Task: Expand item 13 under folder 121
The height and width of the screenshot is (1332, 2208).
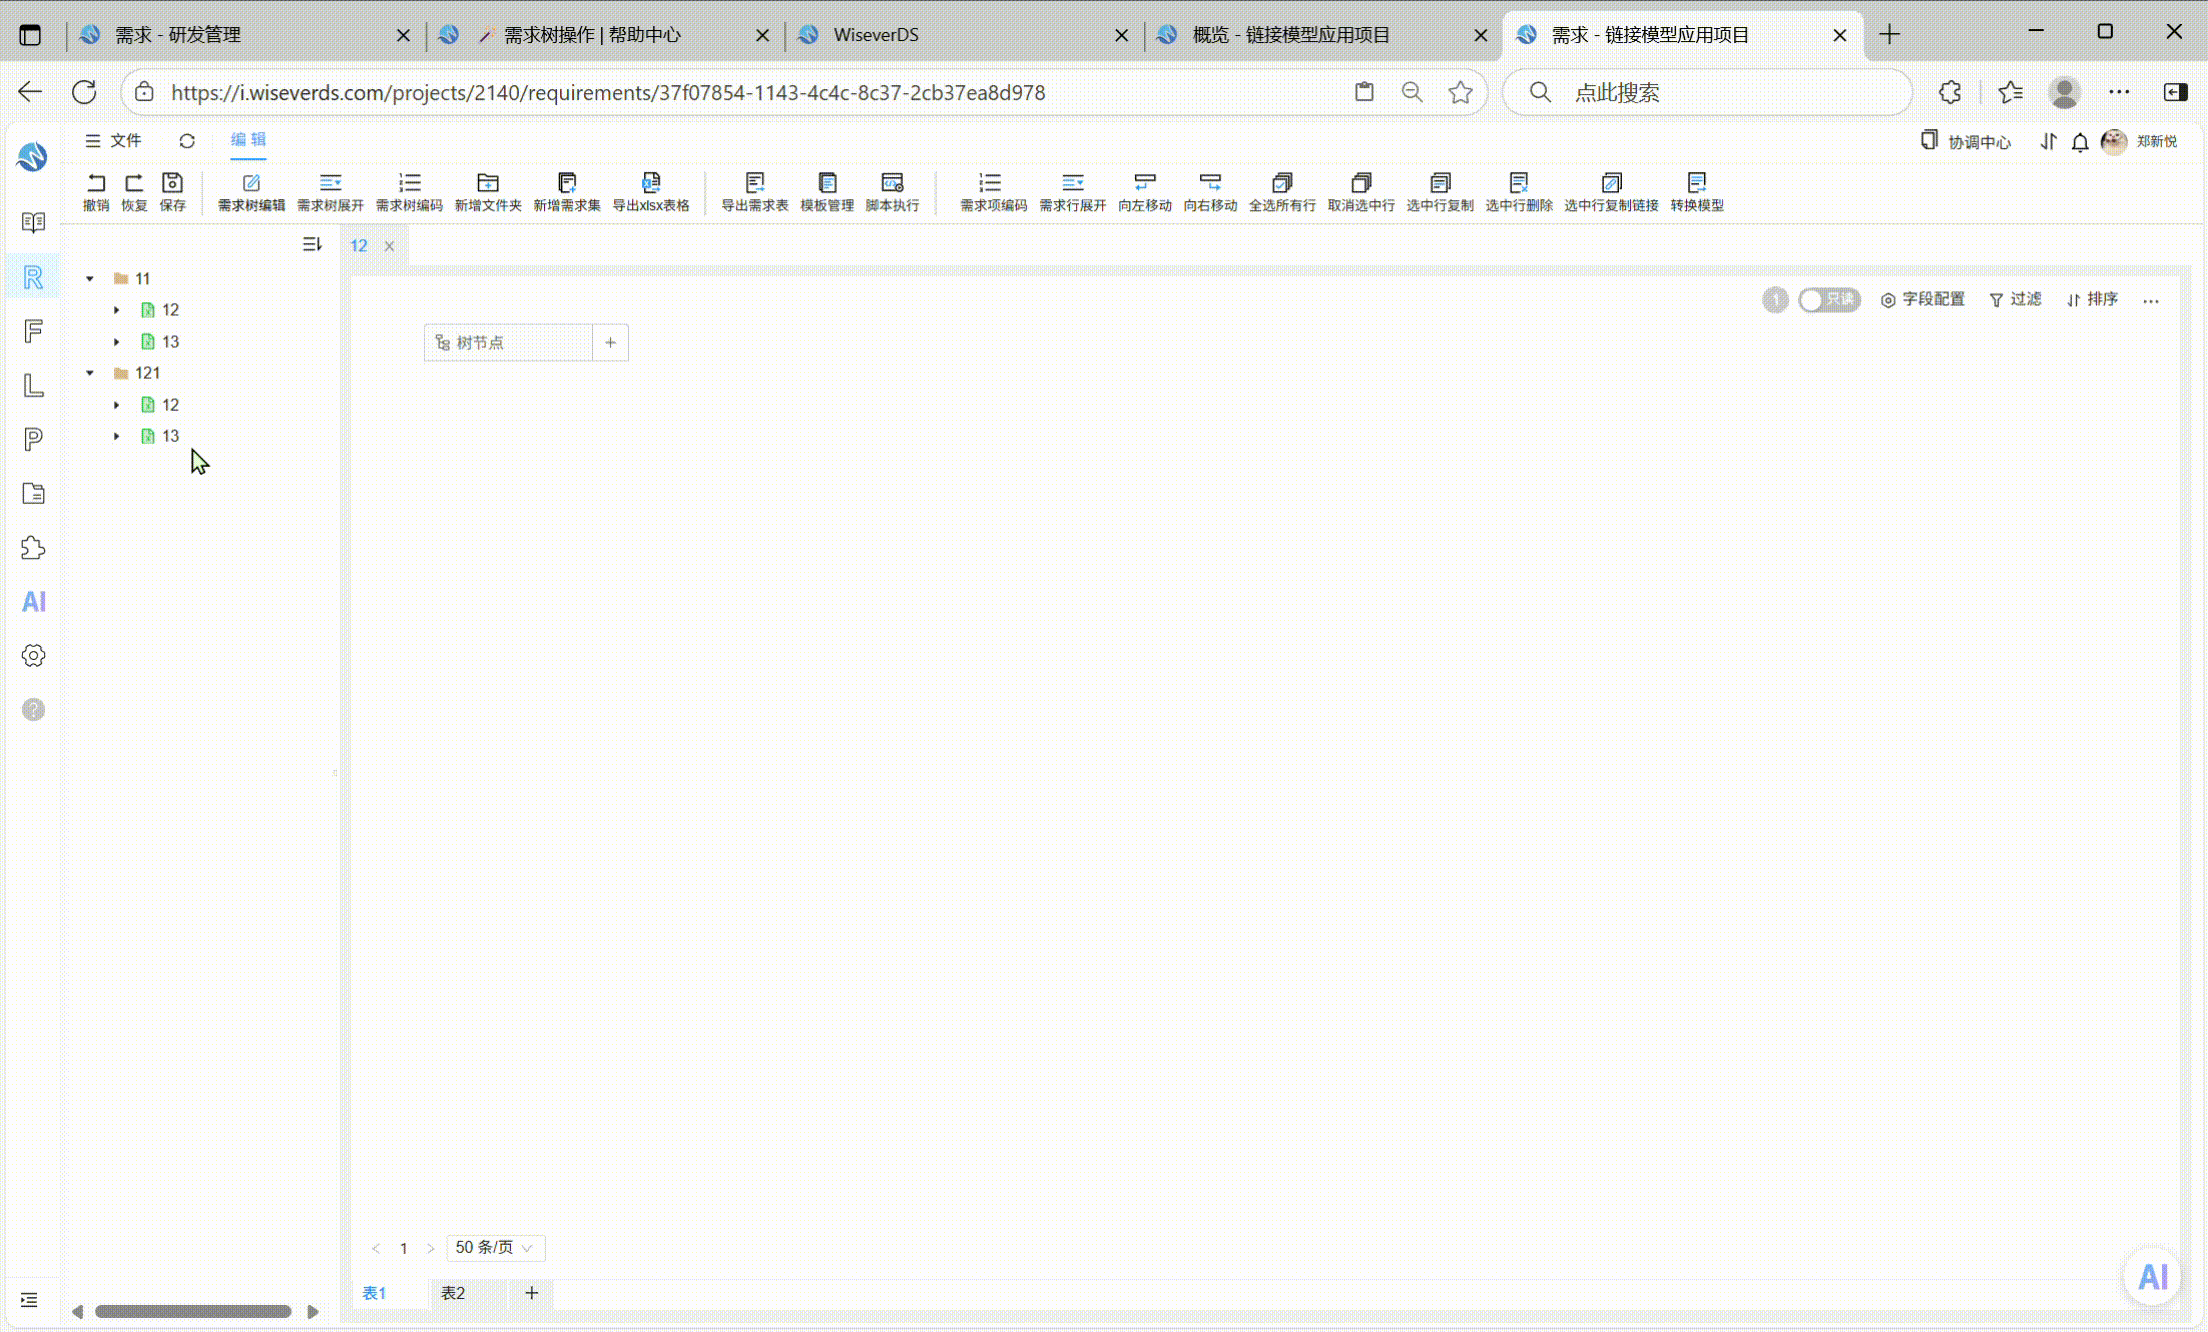Action: click(116, 436)
